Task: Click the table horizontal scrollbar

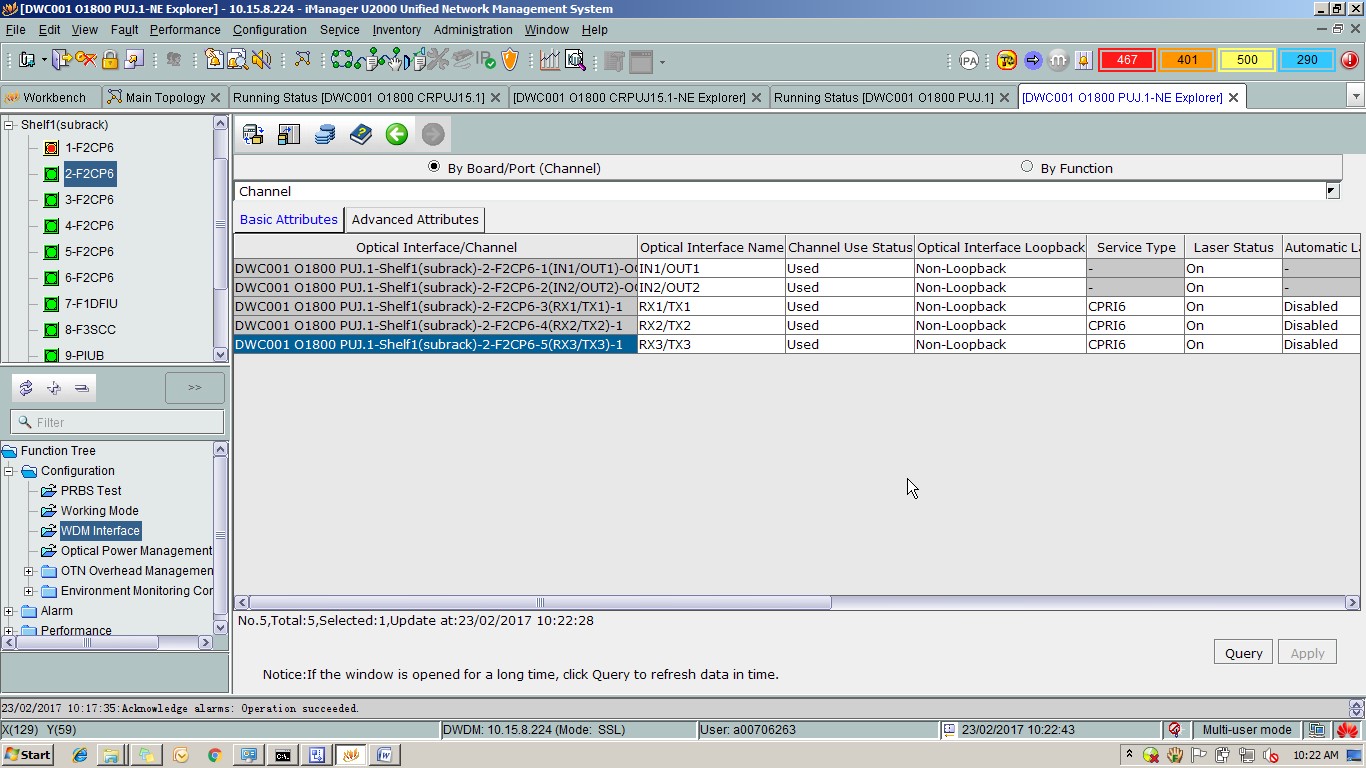Action: pyautogui.click(x=540, y=602)
